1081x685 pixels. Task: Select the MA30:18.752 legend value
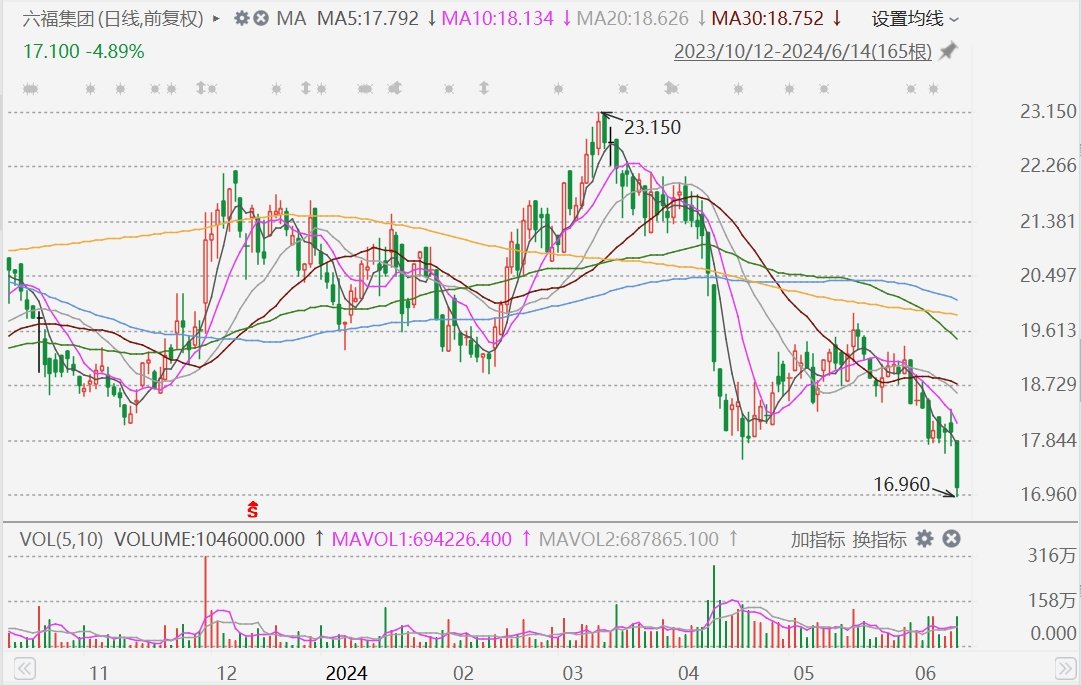click(x=767, y=19)
